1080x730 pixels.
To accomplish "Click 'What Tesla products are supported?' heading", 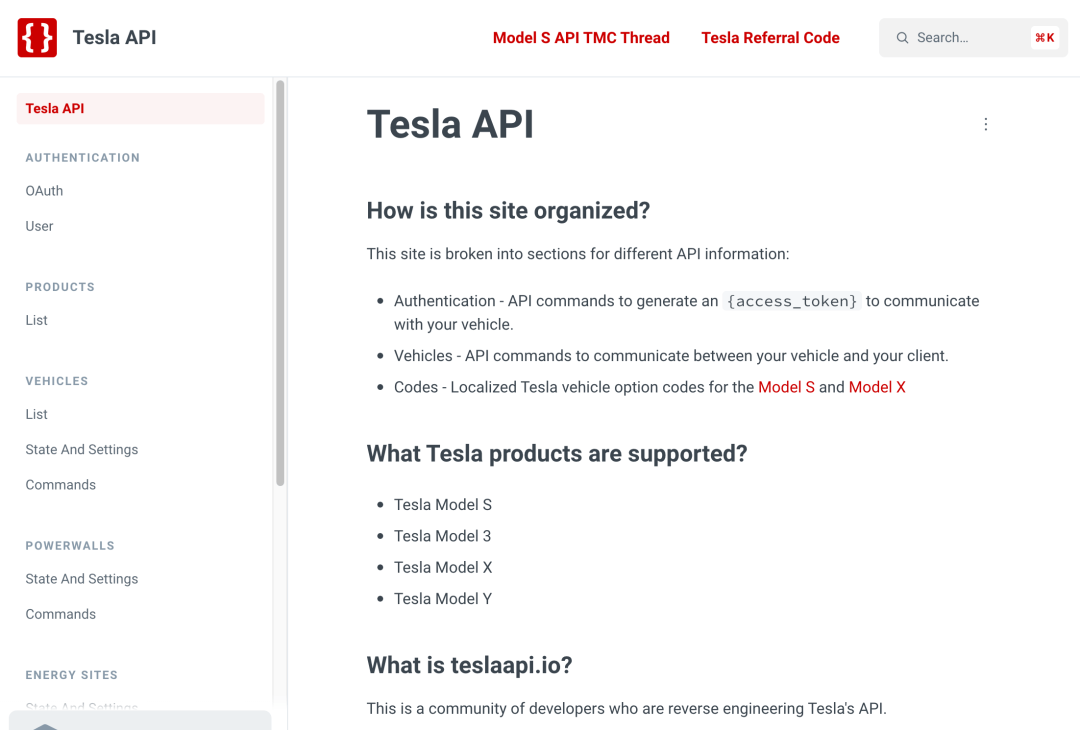I will (x=557, y=454).
